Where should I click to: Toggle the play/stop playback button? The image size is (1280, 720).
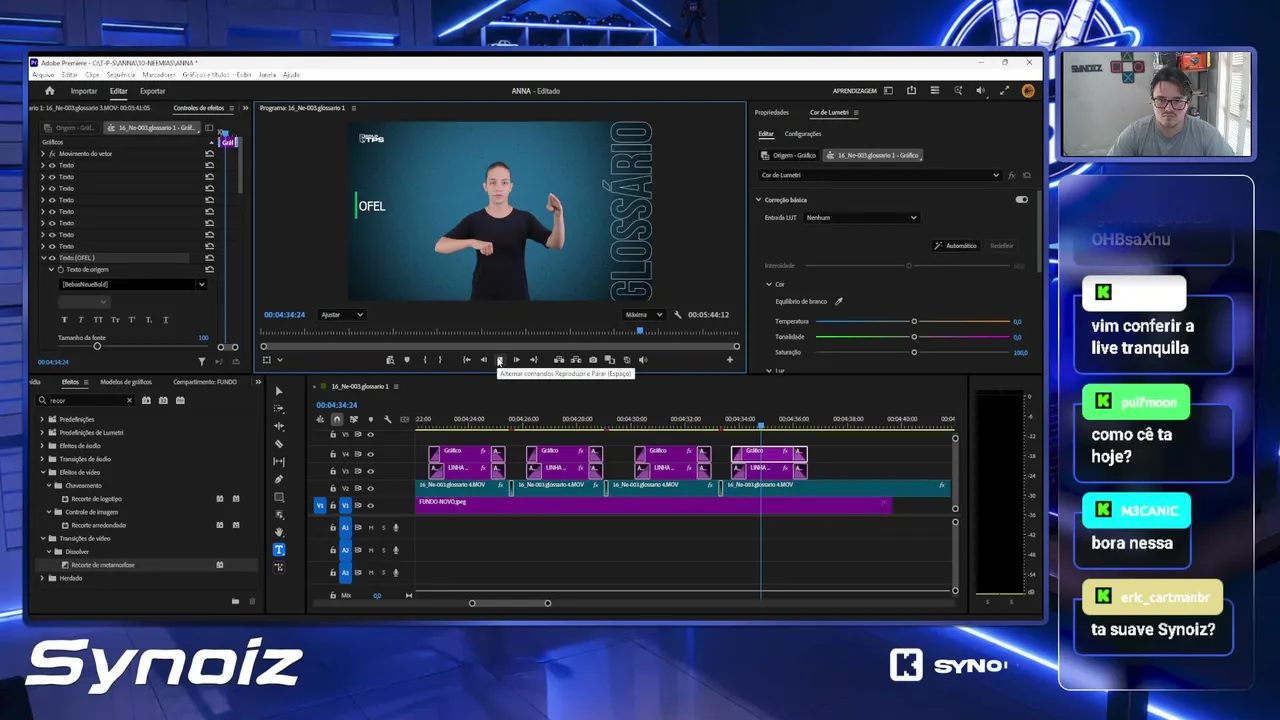click(500, 360)
